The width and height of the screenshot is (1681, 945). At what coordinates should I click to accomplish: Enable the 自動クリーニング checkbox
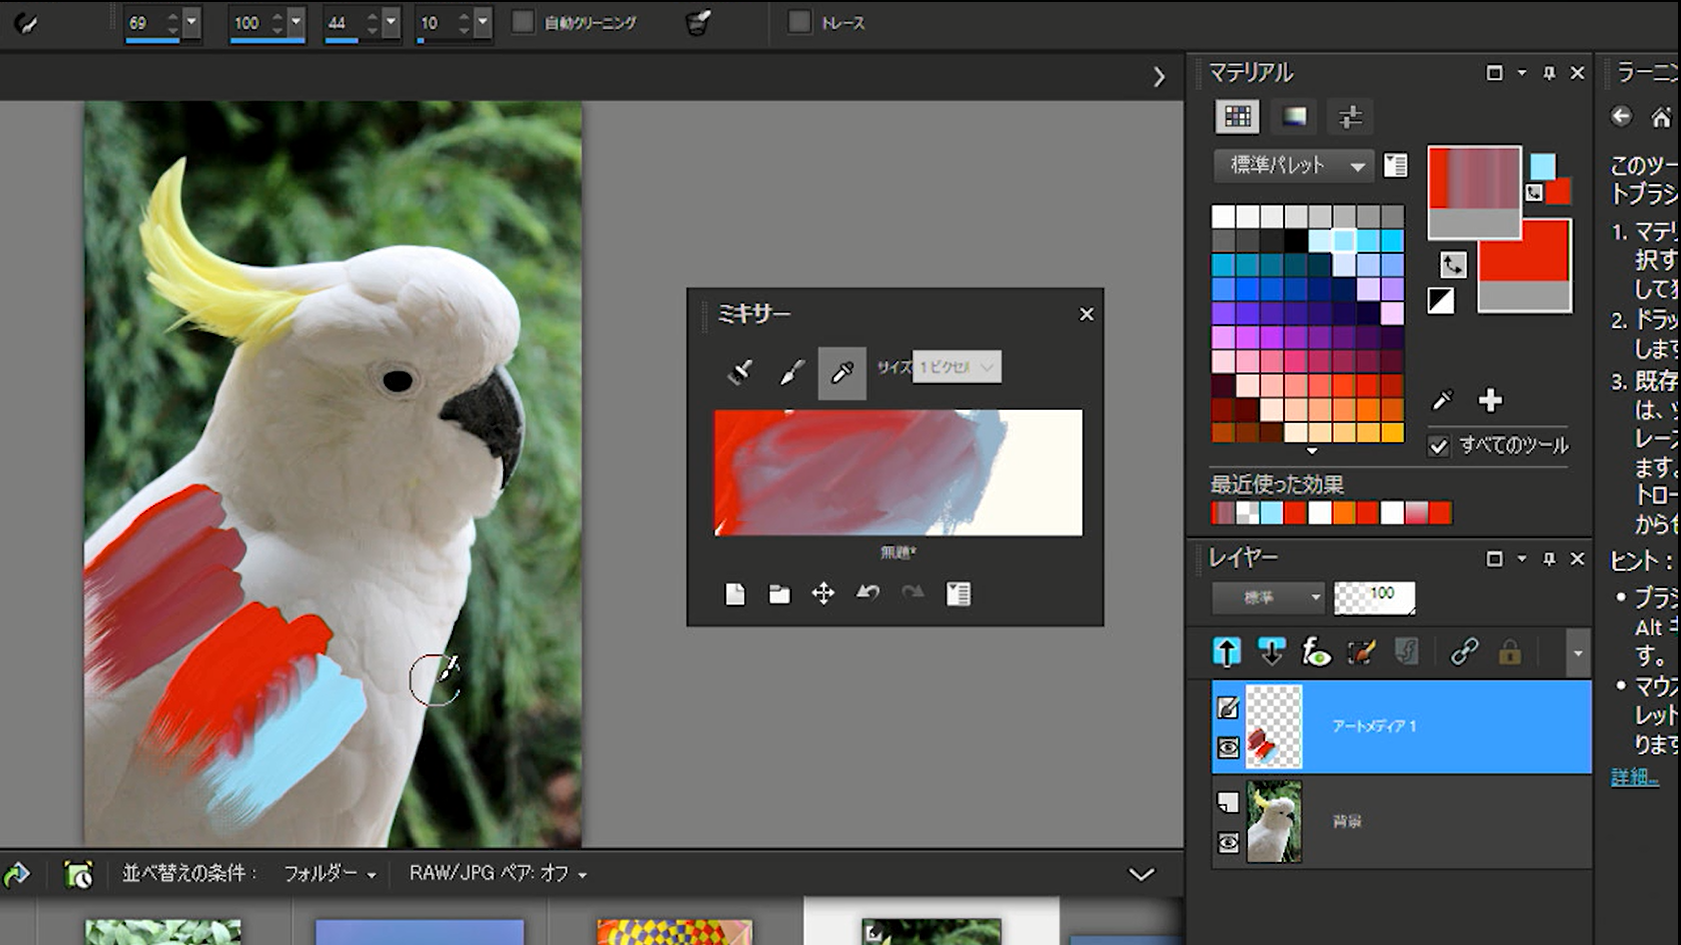(523, 23)
